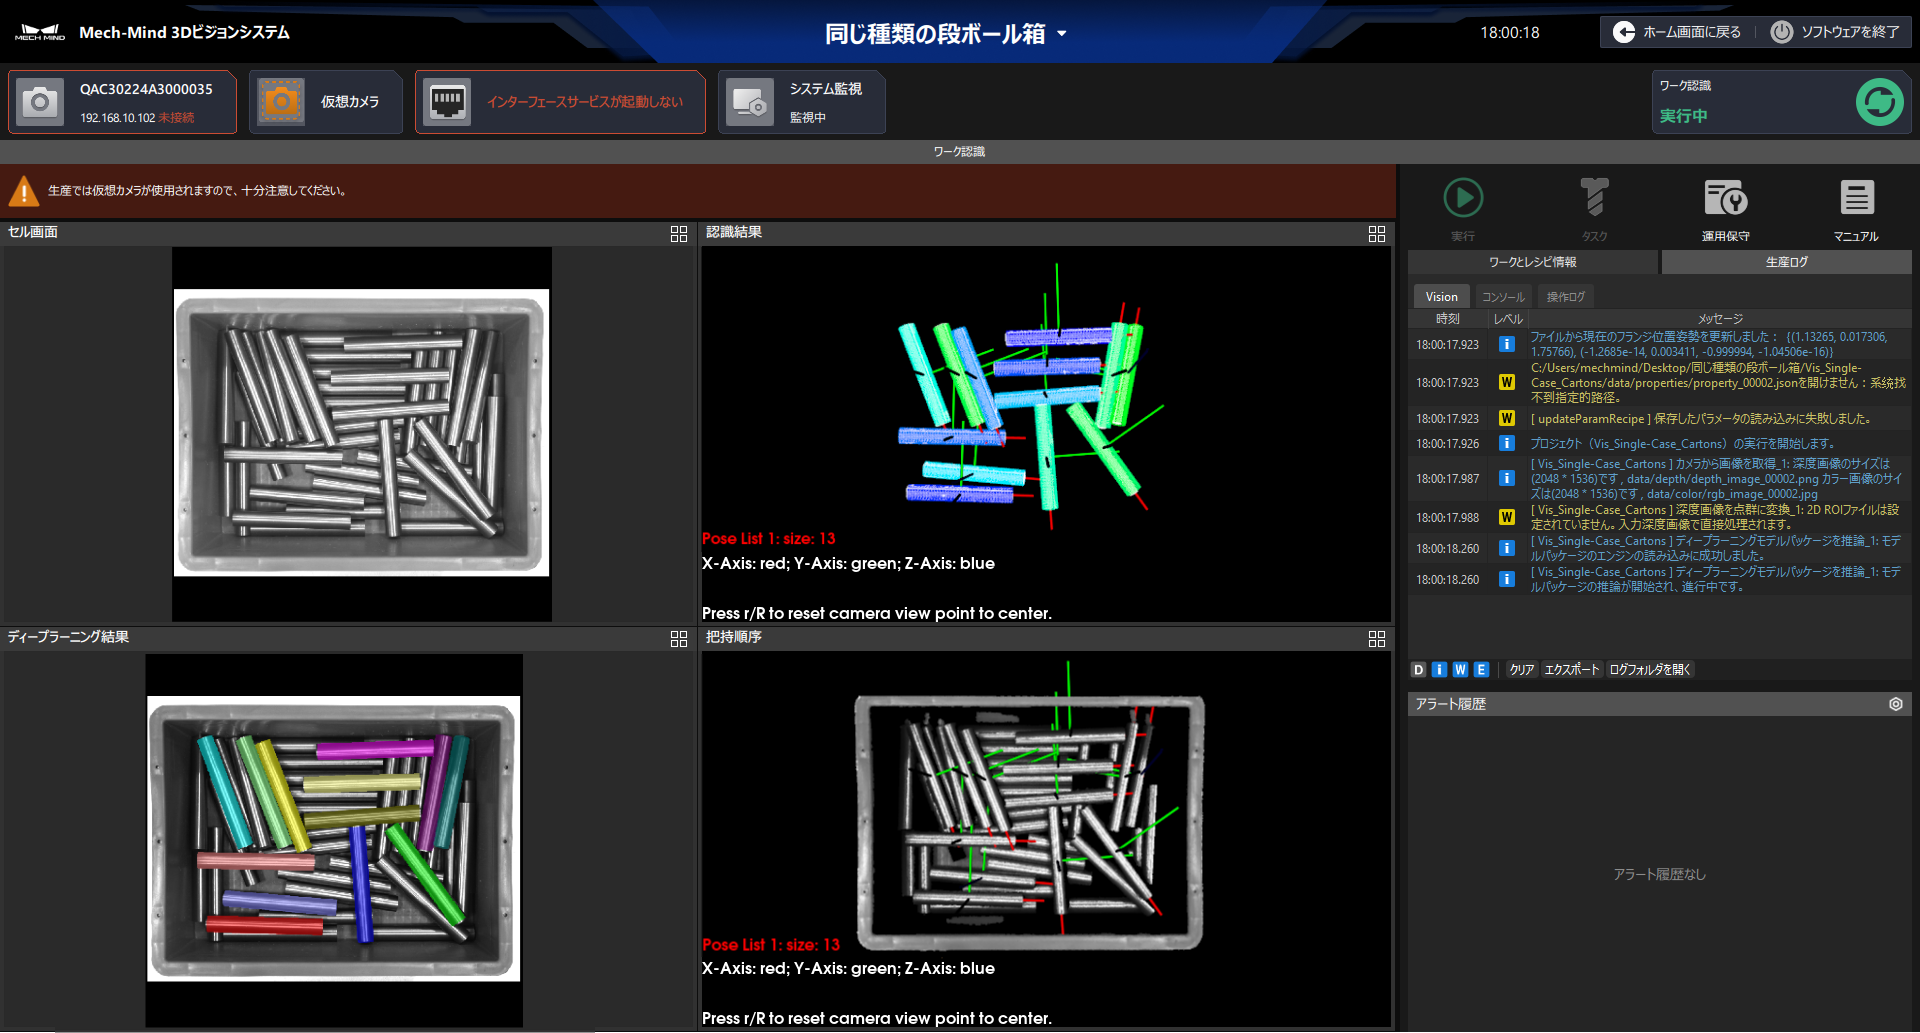Click the 監視中 status text
Image resolution: width=1920 pixels, height=1033 pixels.
coord(808,118)
